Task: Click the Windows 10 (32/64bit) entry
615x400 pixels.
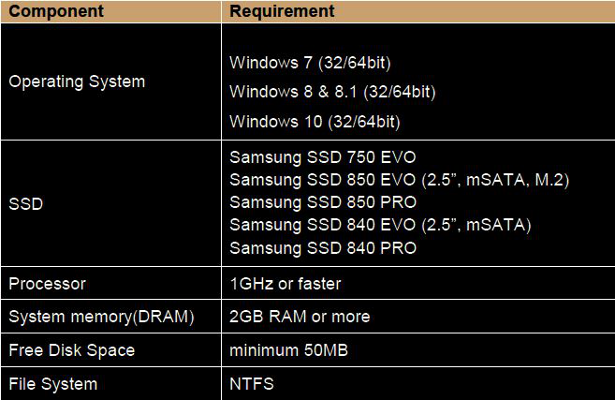Action: click(x=313, y=122)
